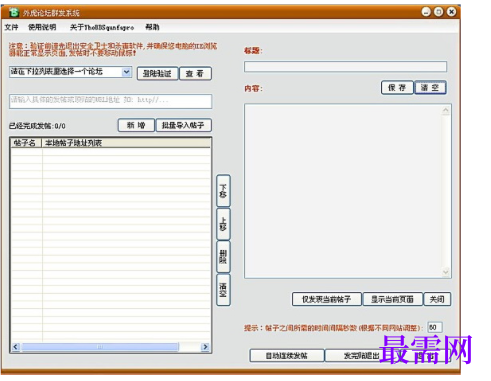Click the list's horizontal scrollbar left arrow
The width and height of the screenshot is (491, 381).
coord(16,347)
